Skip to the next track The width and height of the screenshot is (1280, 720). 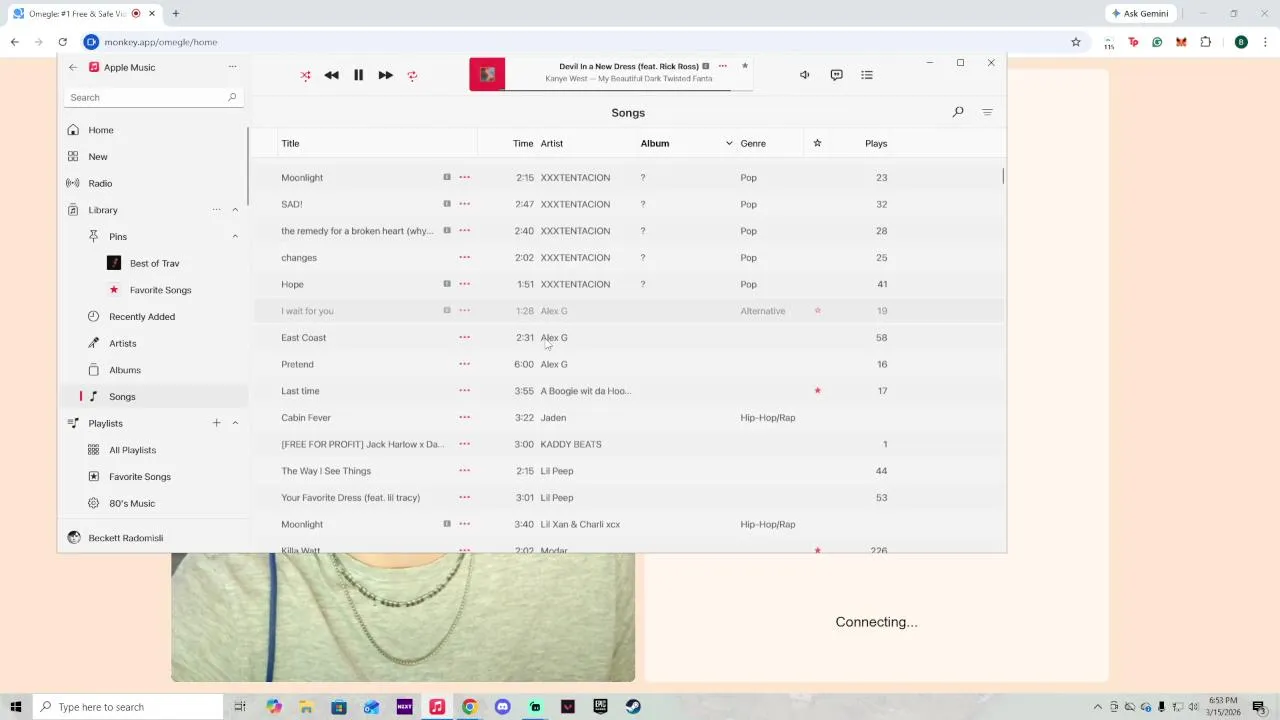[385, 75]
